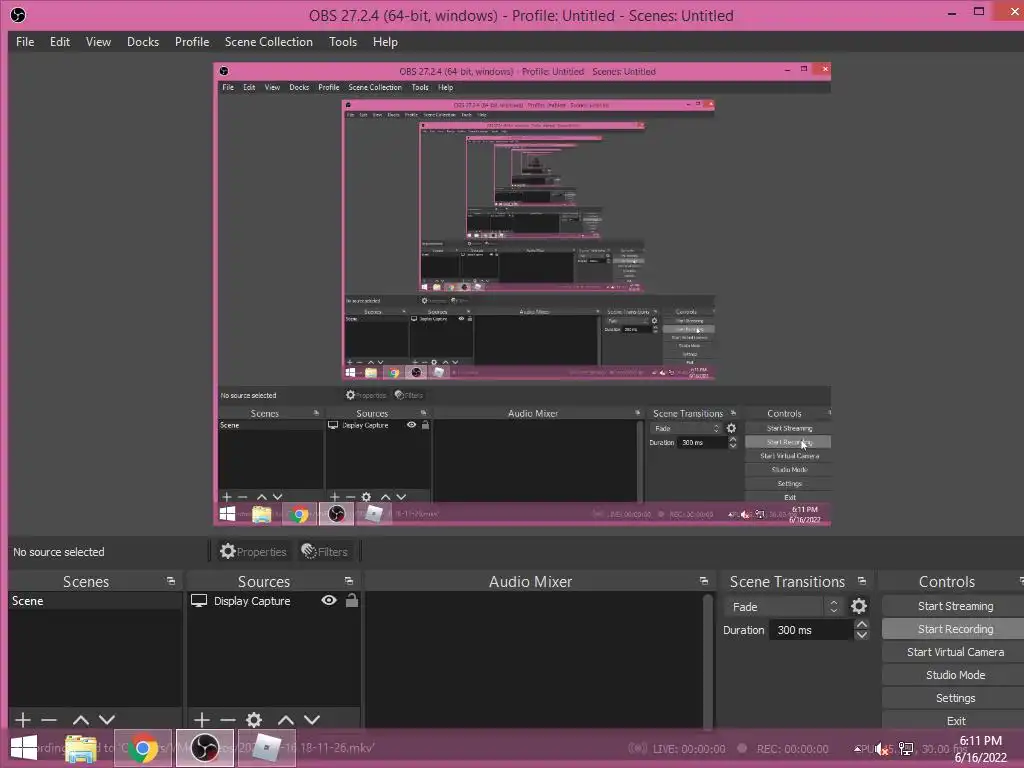Click the Duration 300 ms input field
This screenshot has width=1024, height=768.
[x=811, y=630]
